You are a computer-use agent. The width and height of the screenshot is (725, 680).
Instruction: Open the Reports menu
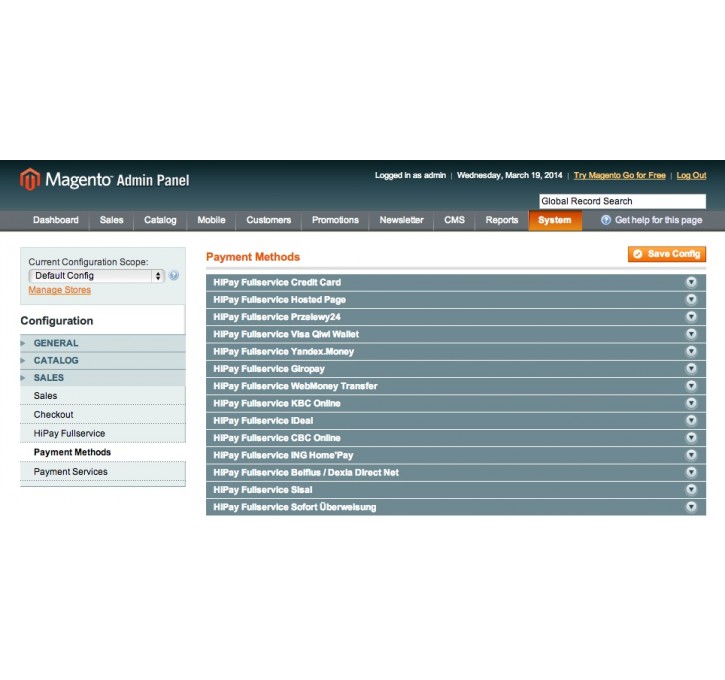[502, 220]
